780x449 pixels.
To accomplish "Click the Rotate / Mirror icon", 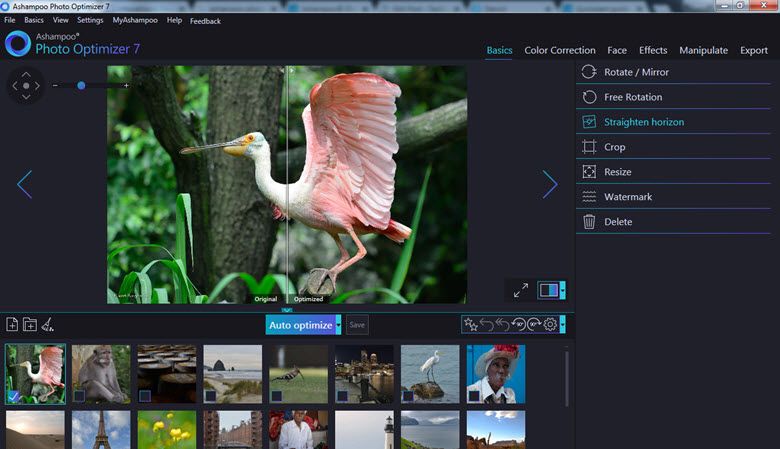I will point(589,72).
